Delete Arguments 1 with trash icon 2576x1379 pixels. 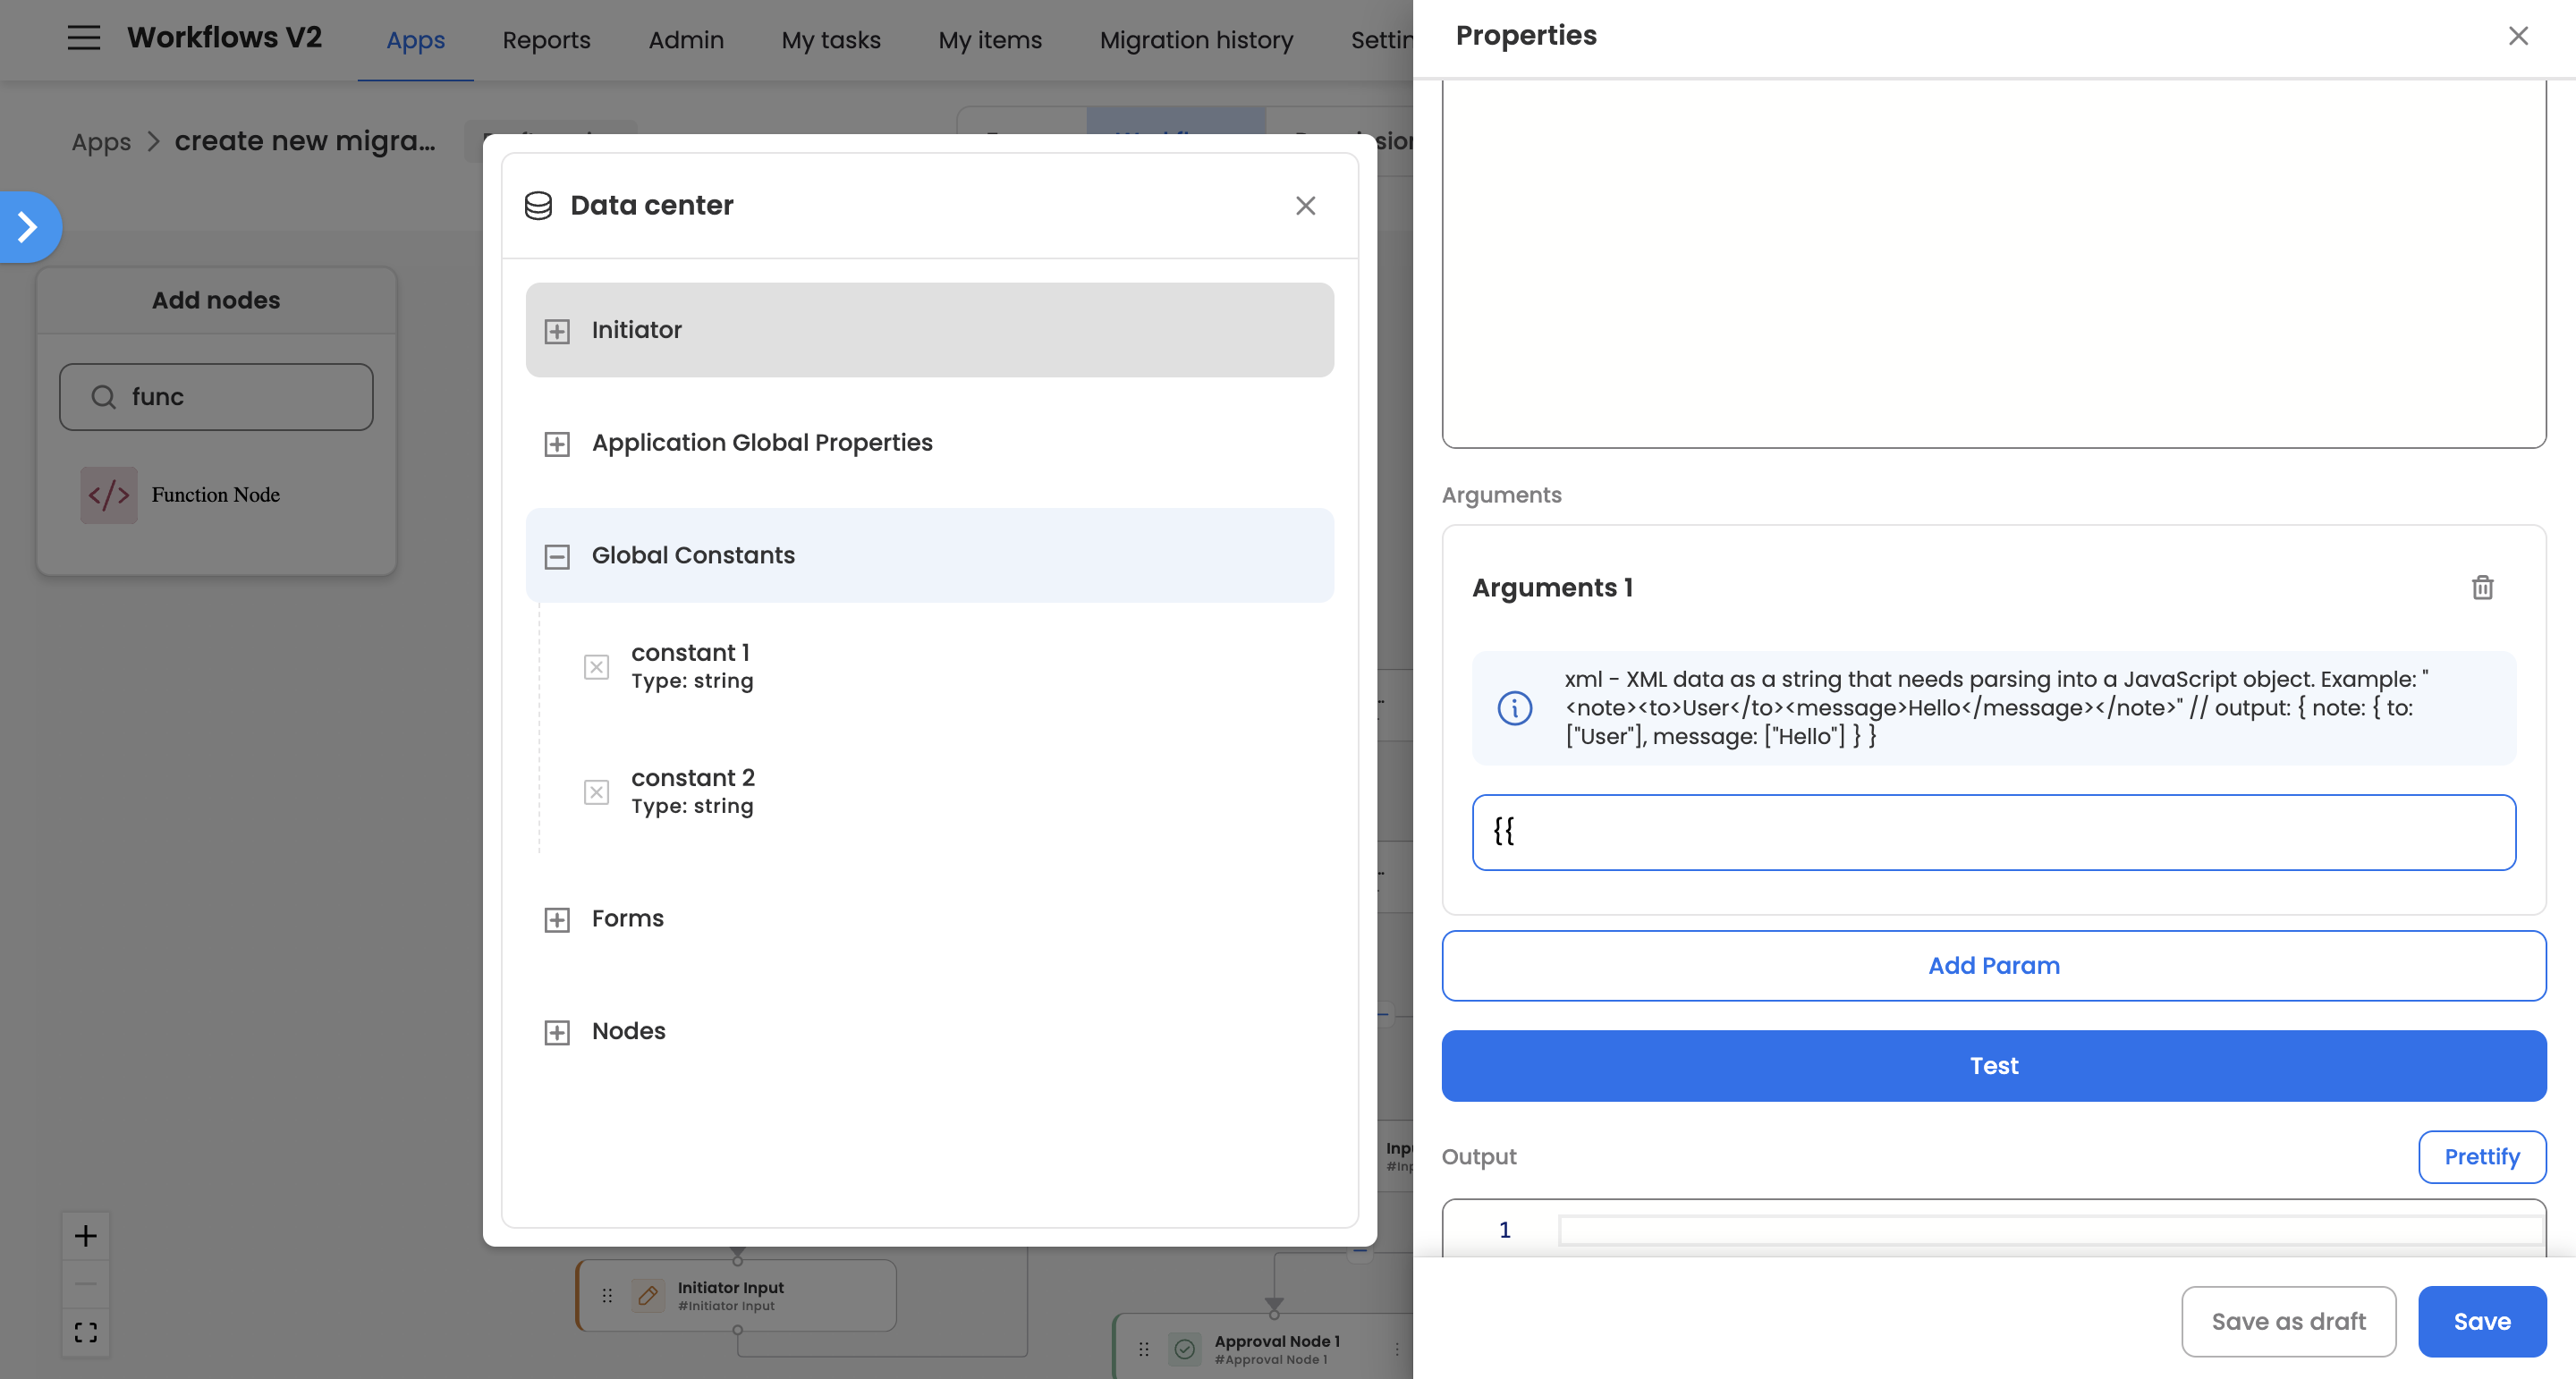pyautogui.click(x=2482, y=588)
